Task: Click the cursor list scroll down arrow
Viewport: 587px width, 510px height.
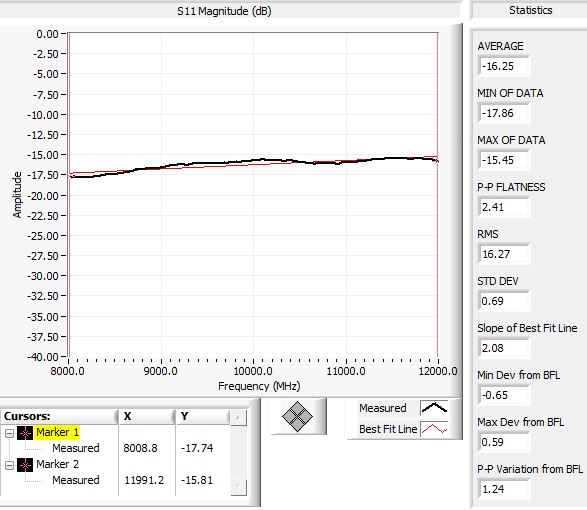Action: coord(238,488)
